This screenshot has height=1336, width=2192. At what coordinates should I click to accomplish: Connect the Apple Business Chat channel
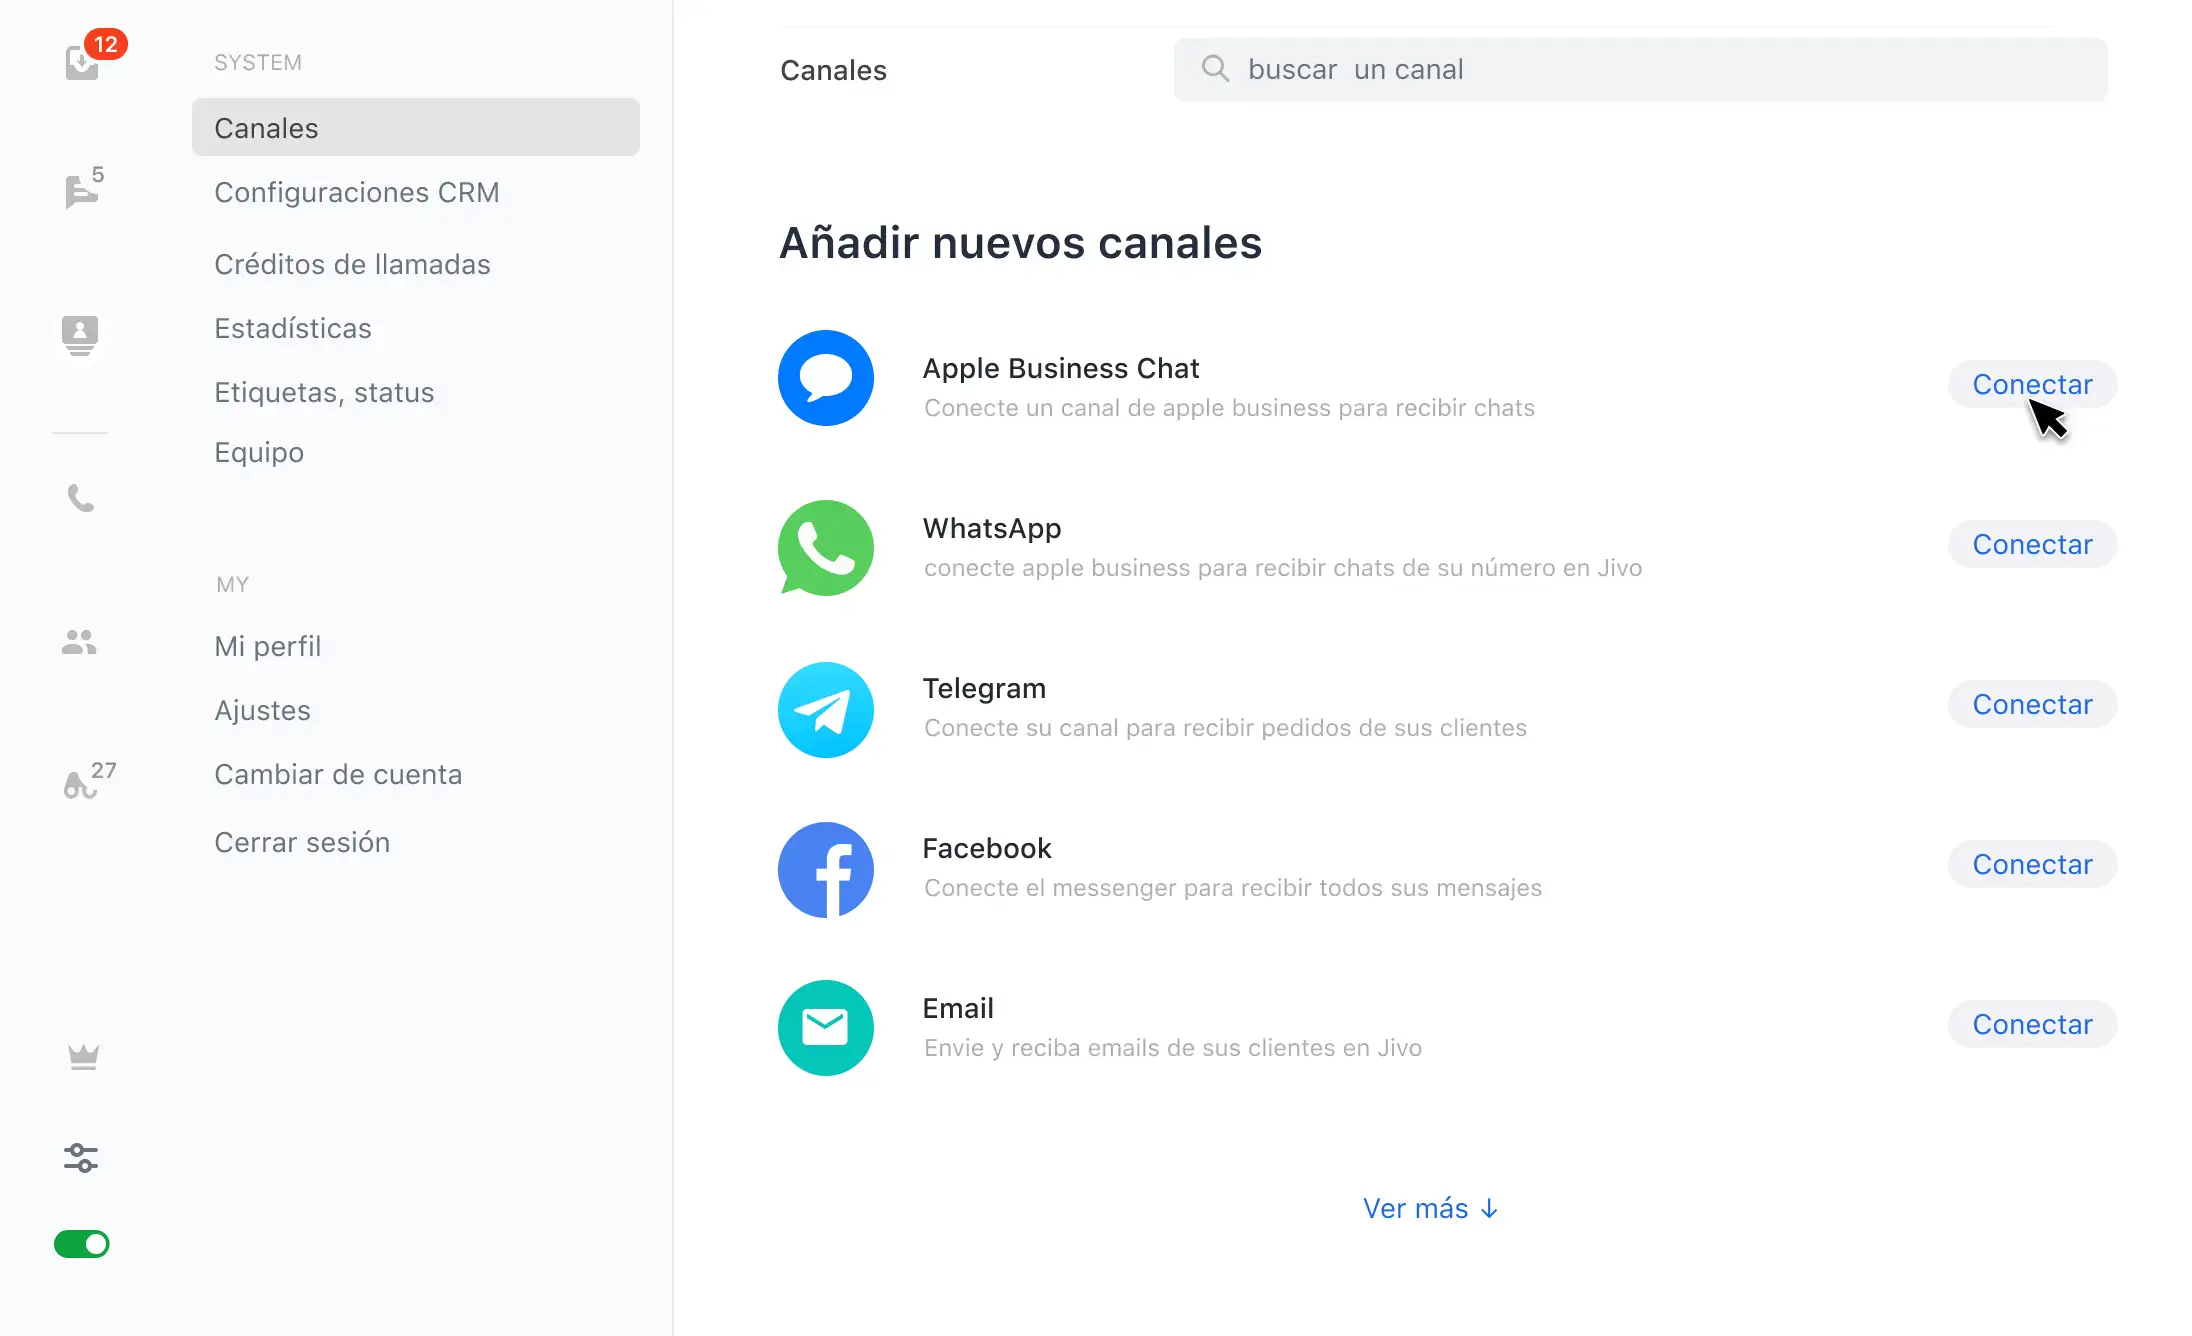click(2032, 384)
